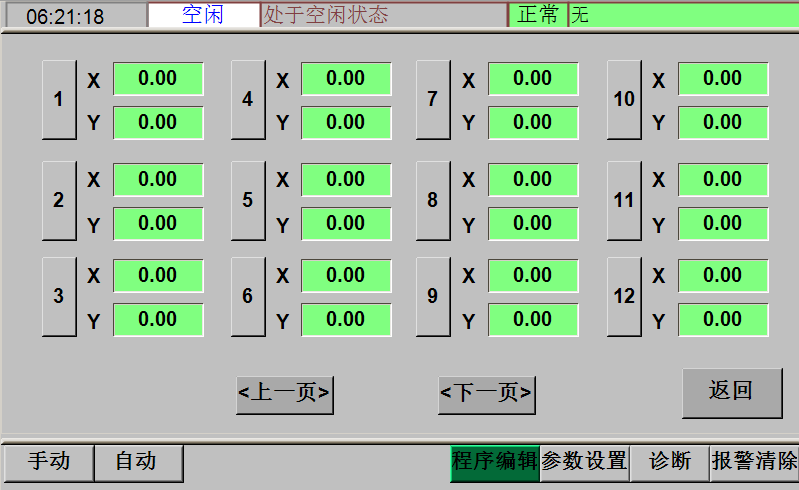Image resolution: width=799 pixels, height=490 pixels.
Task: Switch to 自动 automatic mode
Action: click(138, 462)
